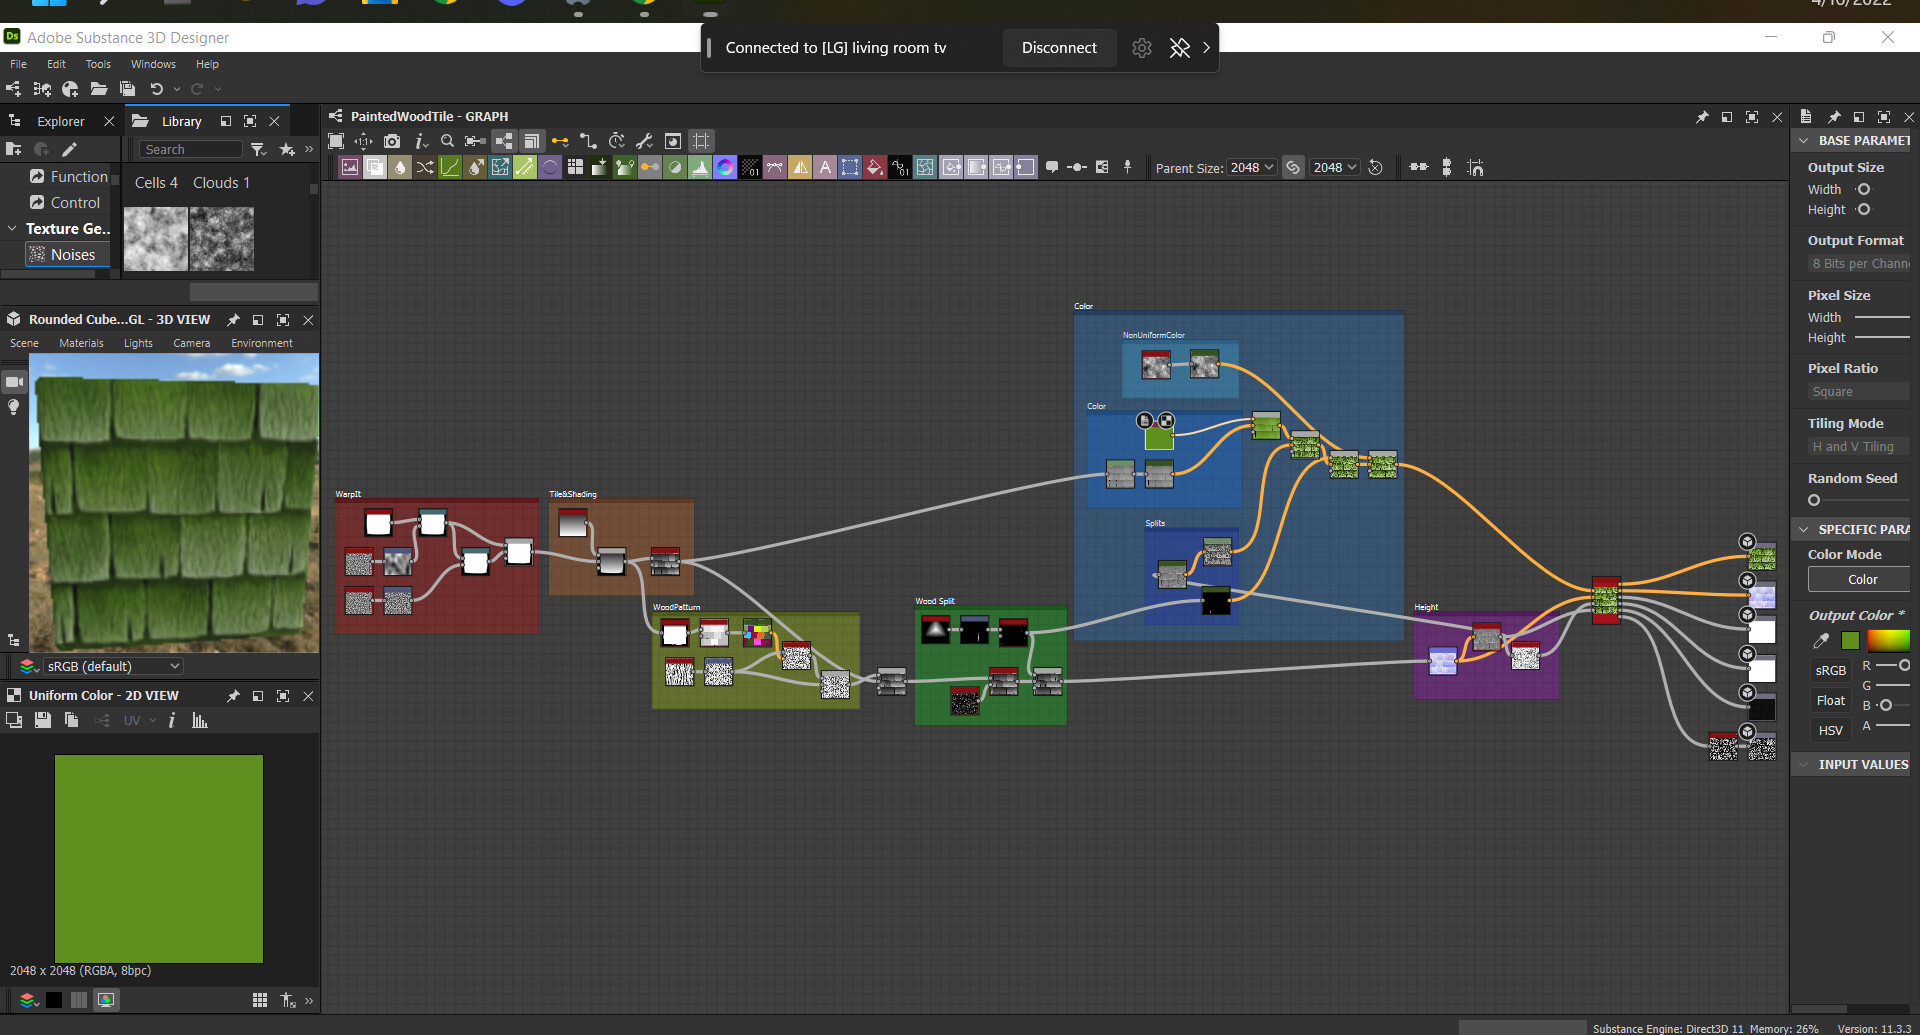Switch the color picker to HSV mode
This screenshot has width=1920, height=1035.
pyautogui.click(x=1830, y=730)
